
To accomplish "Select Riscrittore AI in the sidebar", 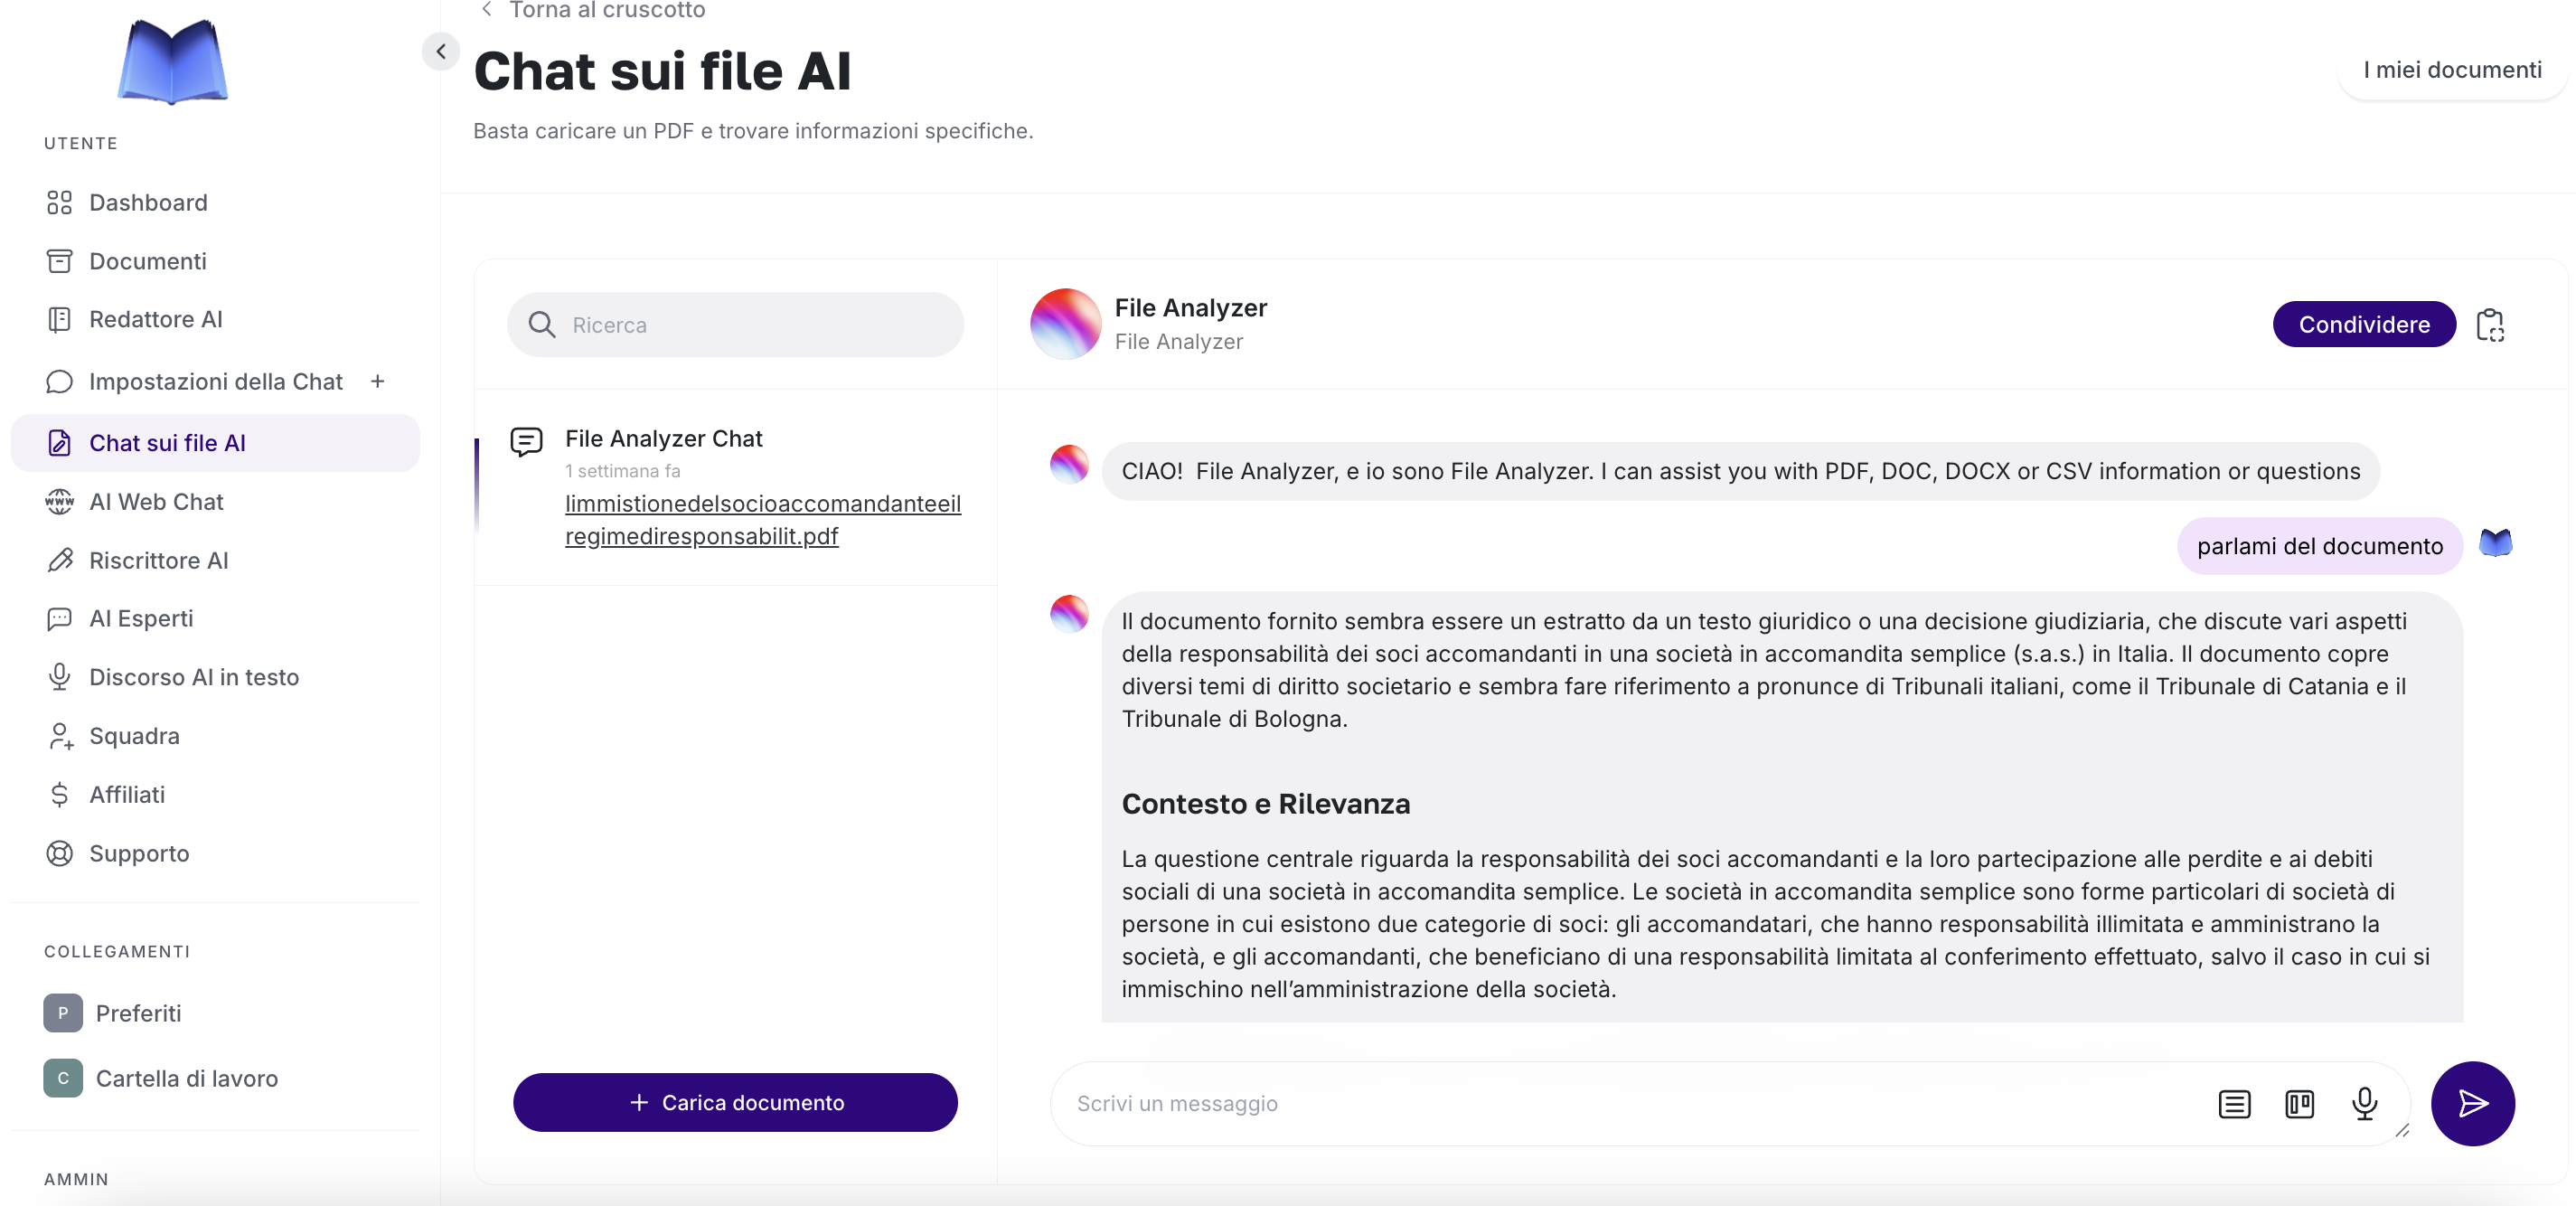I will click(158, 560).
